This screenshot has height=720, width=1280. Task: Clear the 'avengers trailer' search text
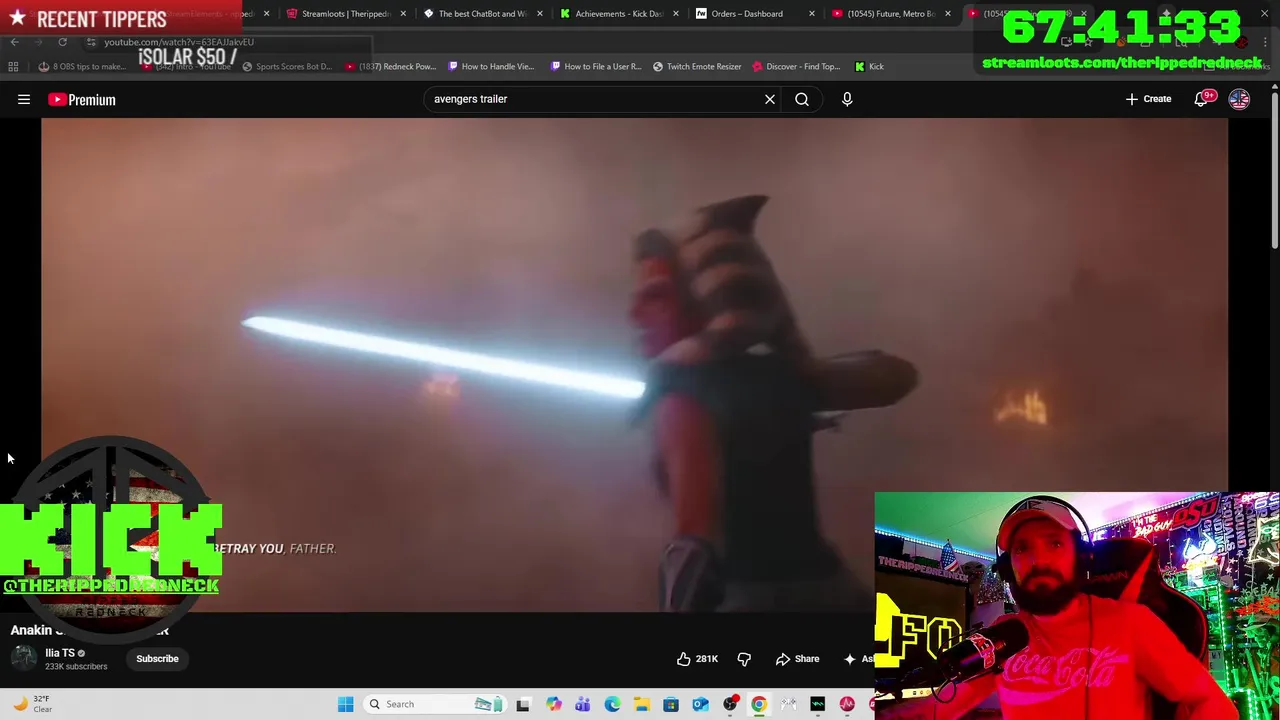[x=770, y=99]
